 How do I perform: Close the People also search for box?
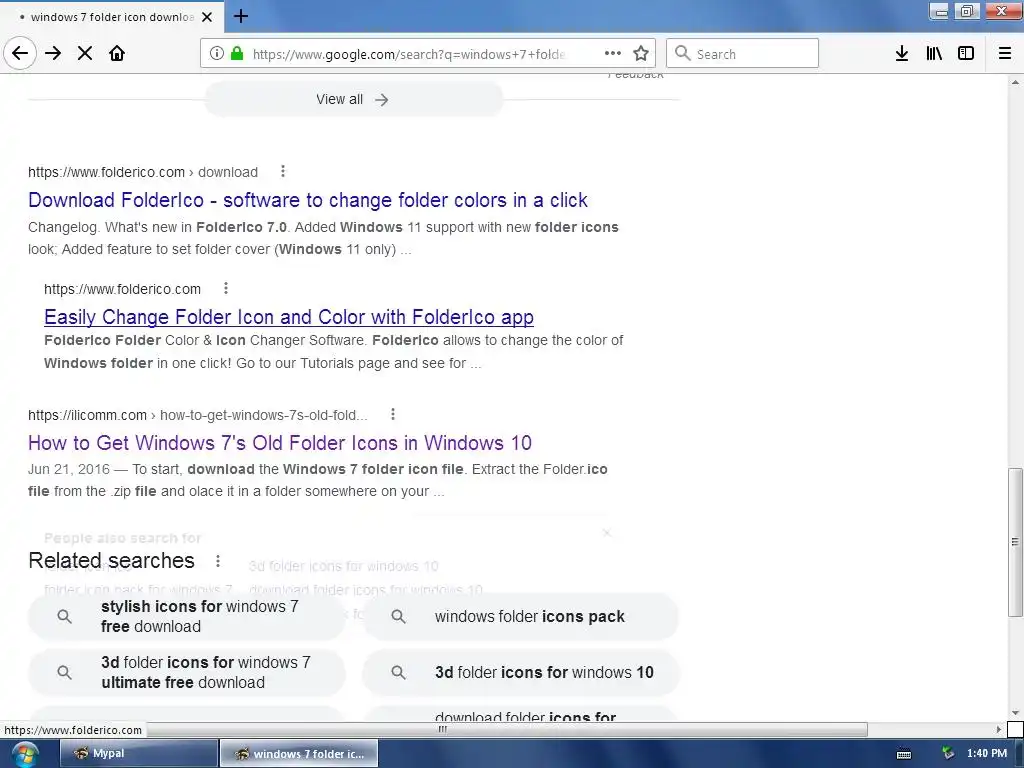tap(607, 533)
